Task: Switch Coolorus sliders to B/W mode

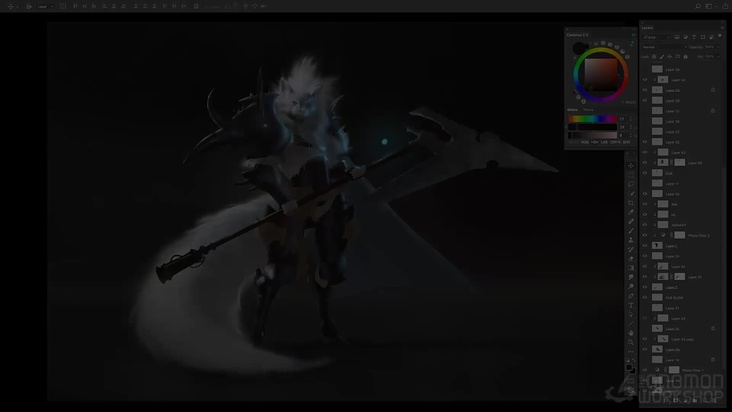Action: pos(626,142)
